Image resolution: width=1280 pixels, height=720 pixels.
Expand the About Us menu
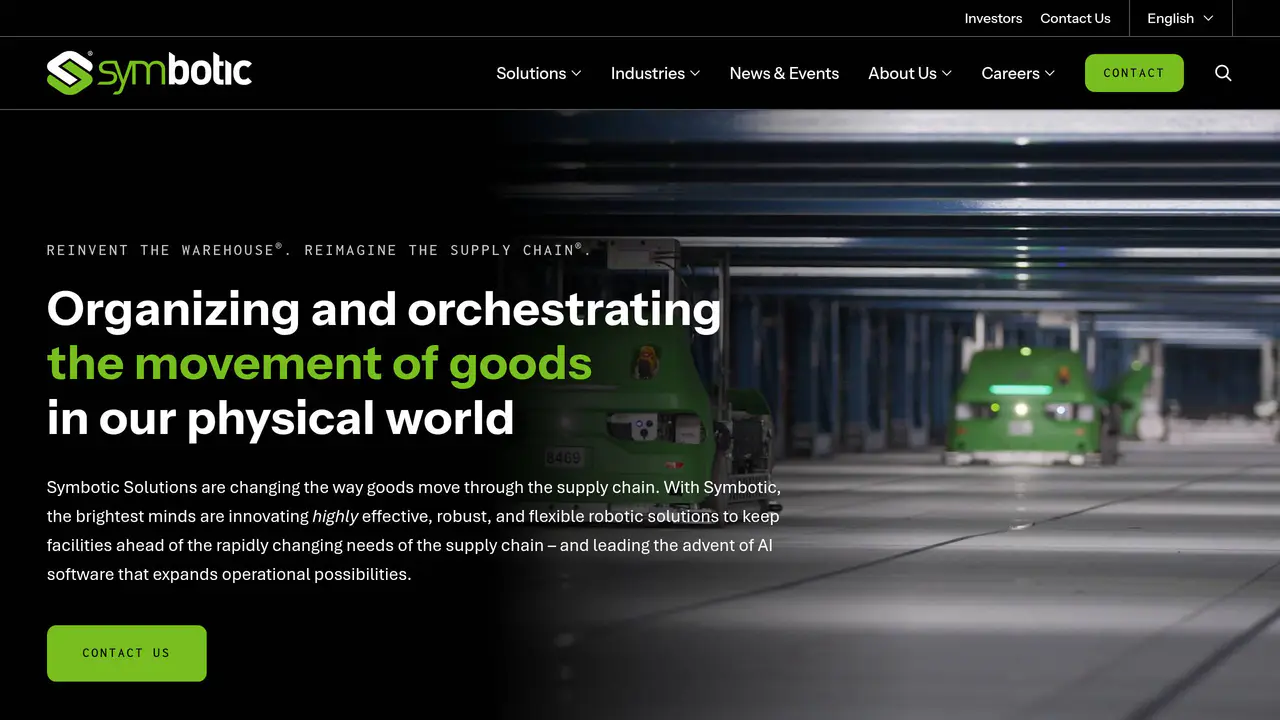pyautogui.click(x=910, y=73)
